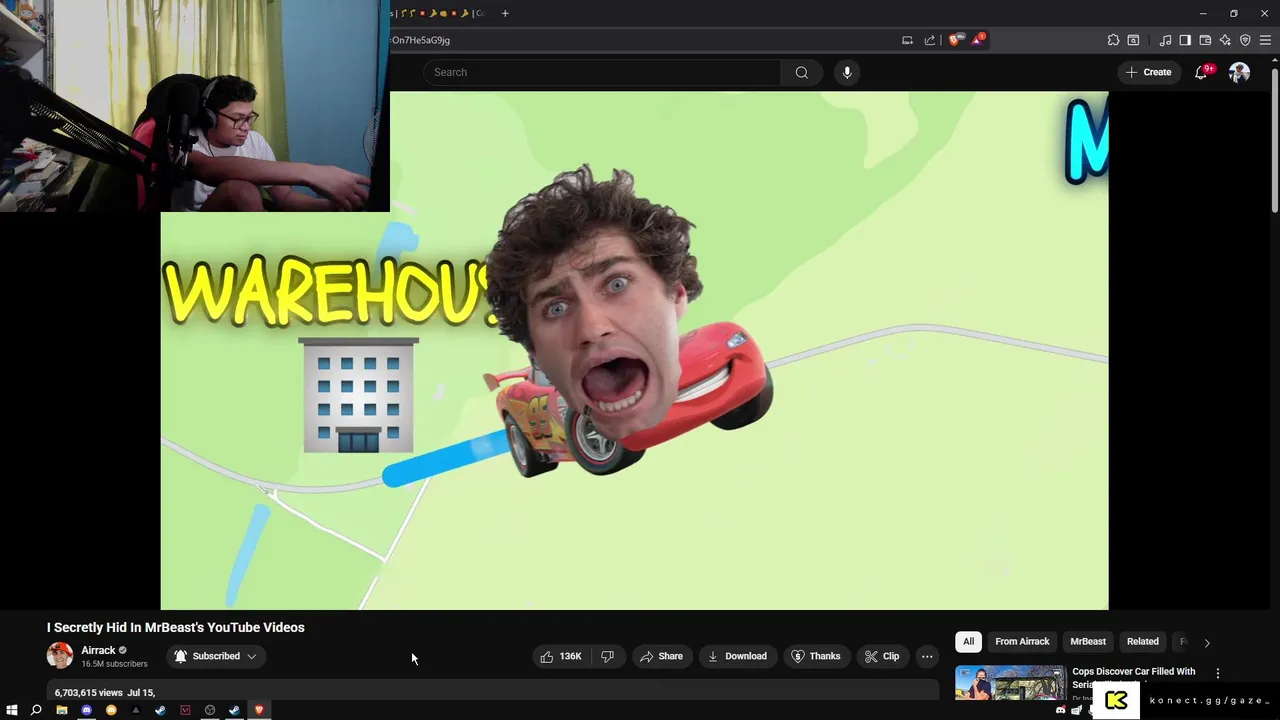1280x720 pixels.
Task: Open Discord from the taskbar
Action: (86, 710)
